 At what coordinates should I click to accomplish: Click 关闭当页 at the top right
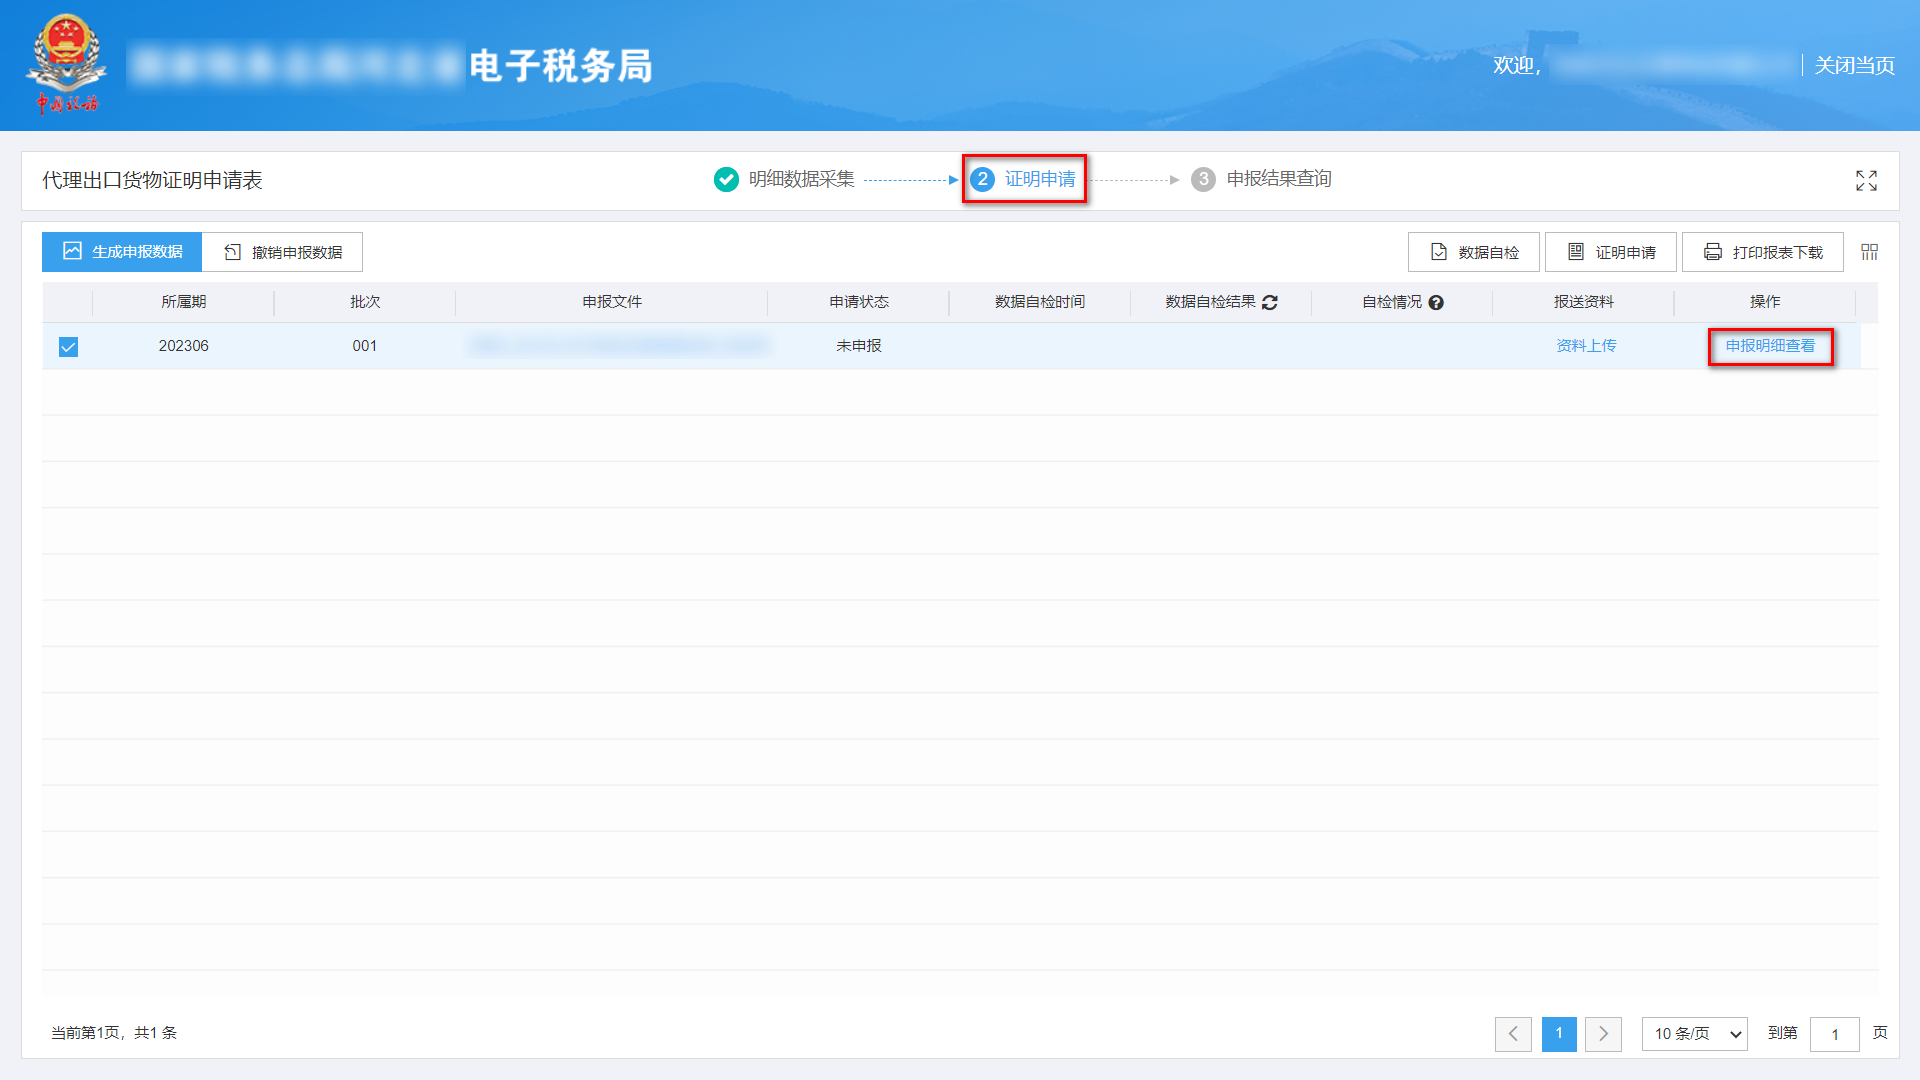[x=1853, y=65]
